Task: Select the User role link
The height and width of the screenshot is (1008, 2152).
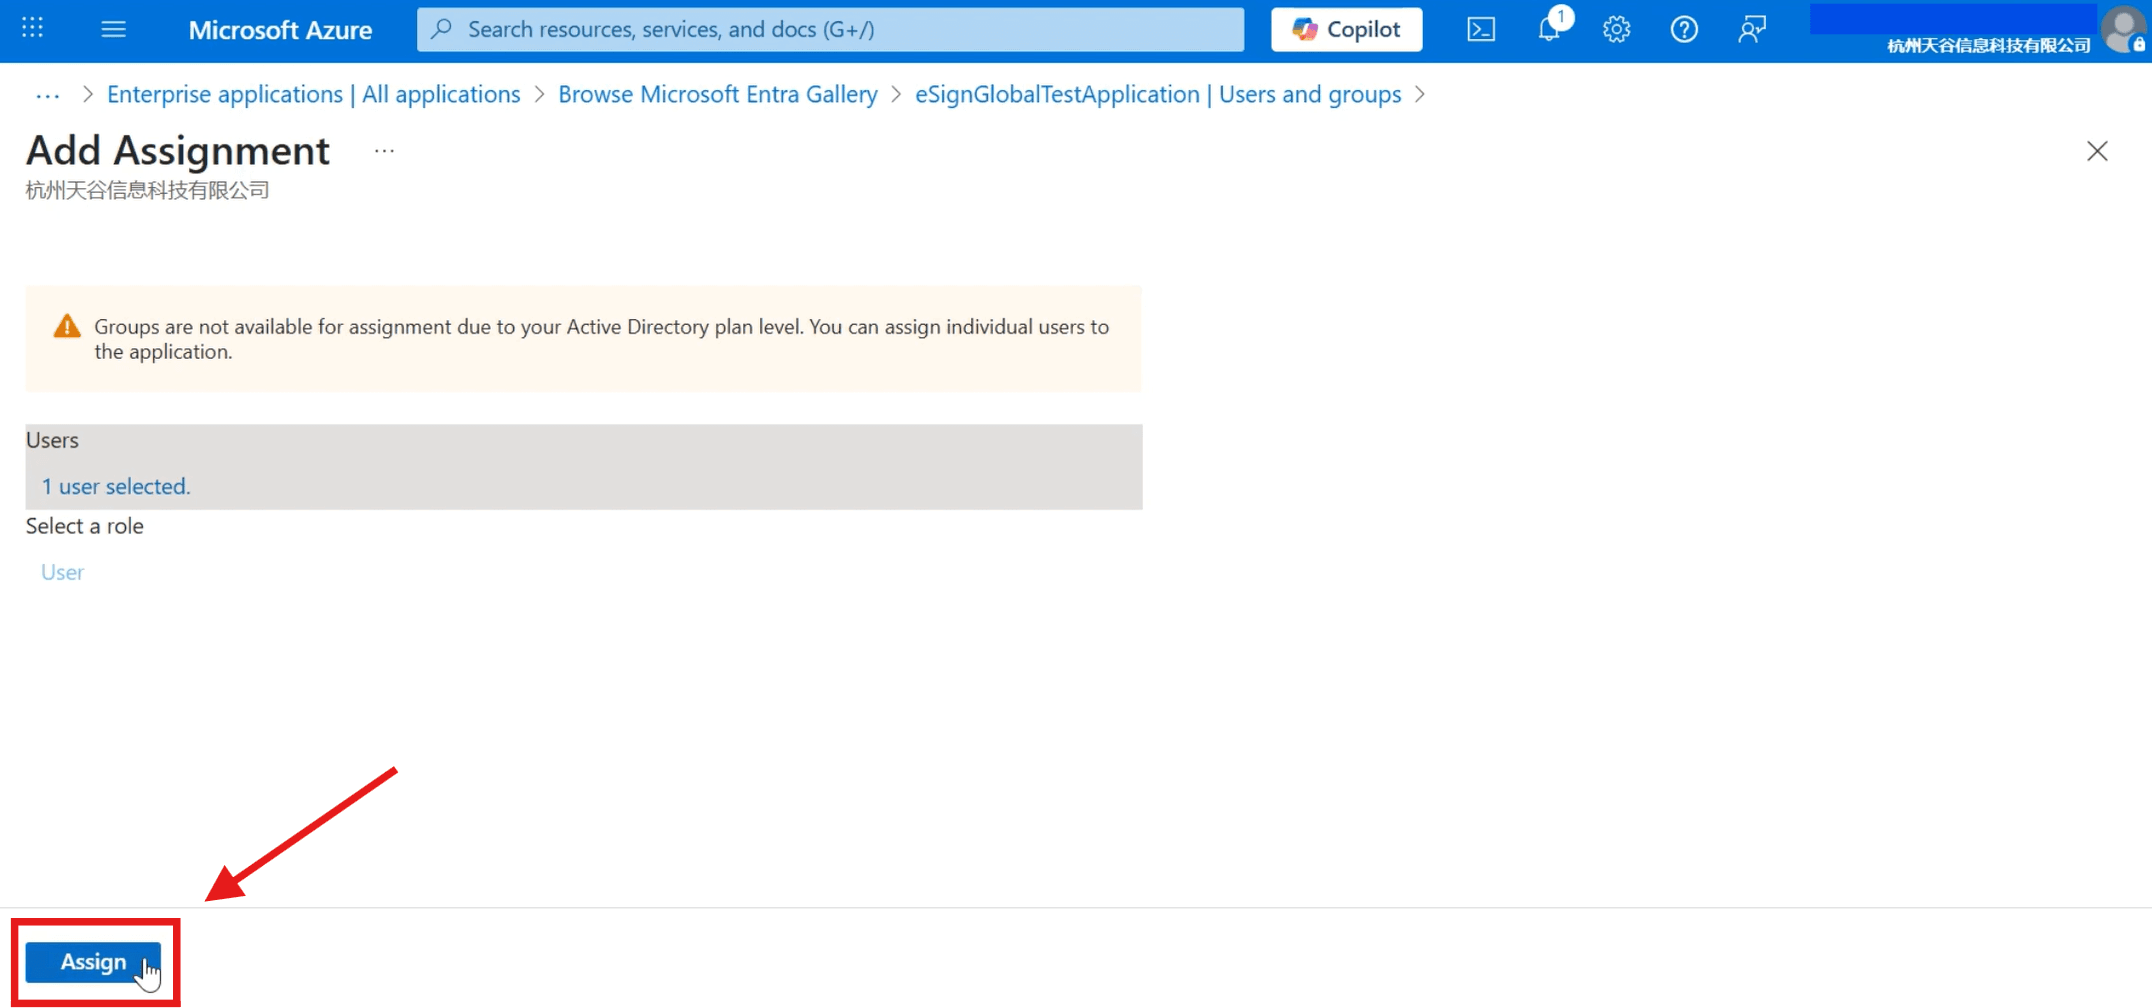Action: pos(62,572)
